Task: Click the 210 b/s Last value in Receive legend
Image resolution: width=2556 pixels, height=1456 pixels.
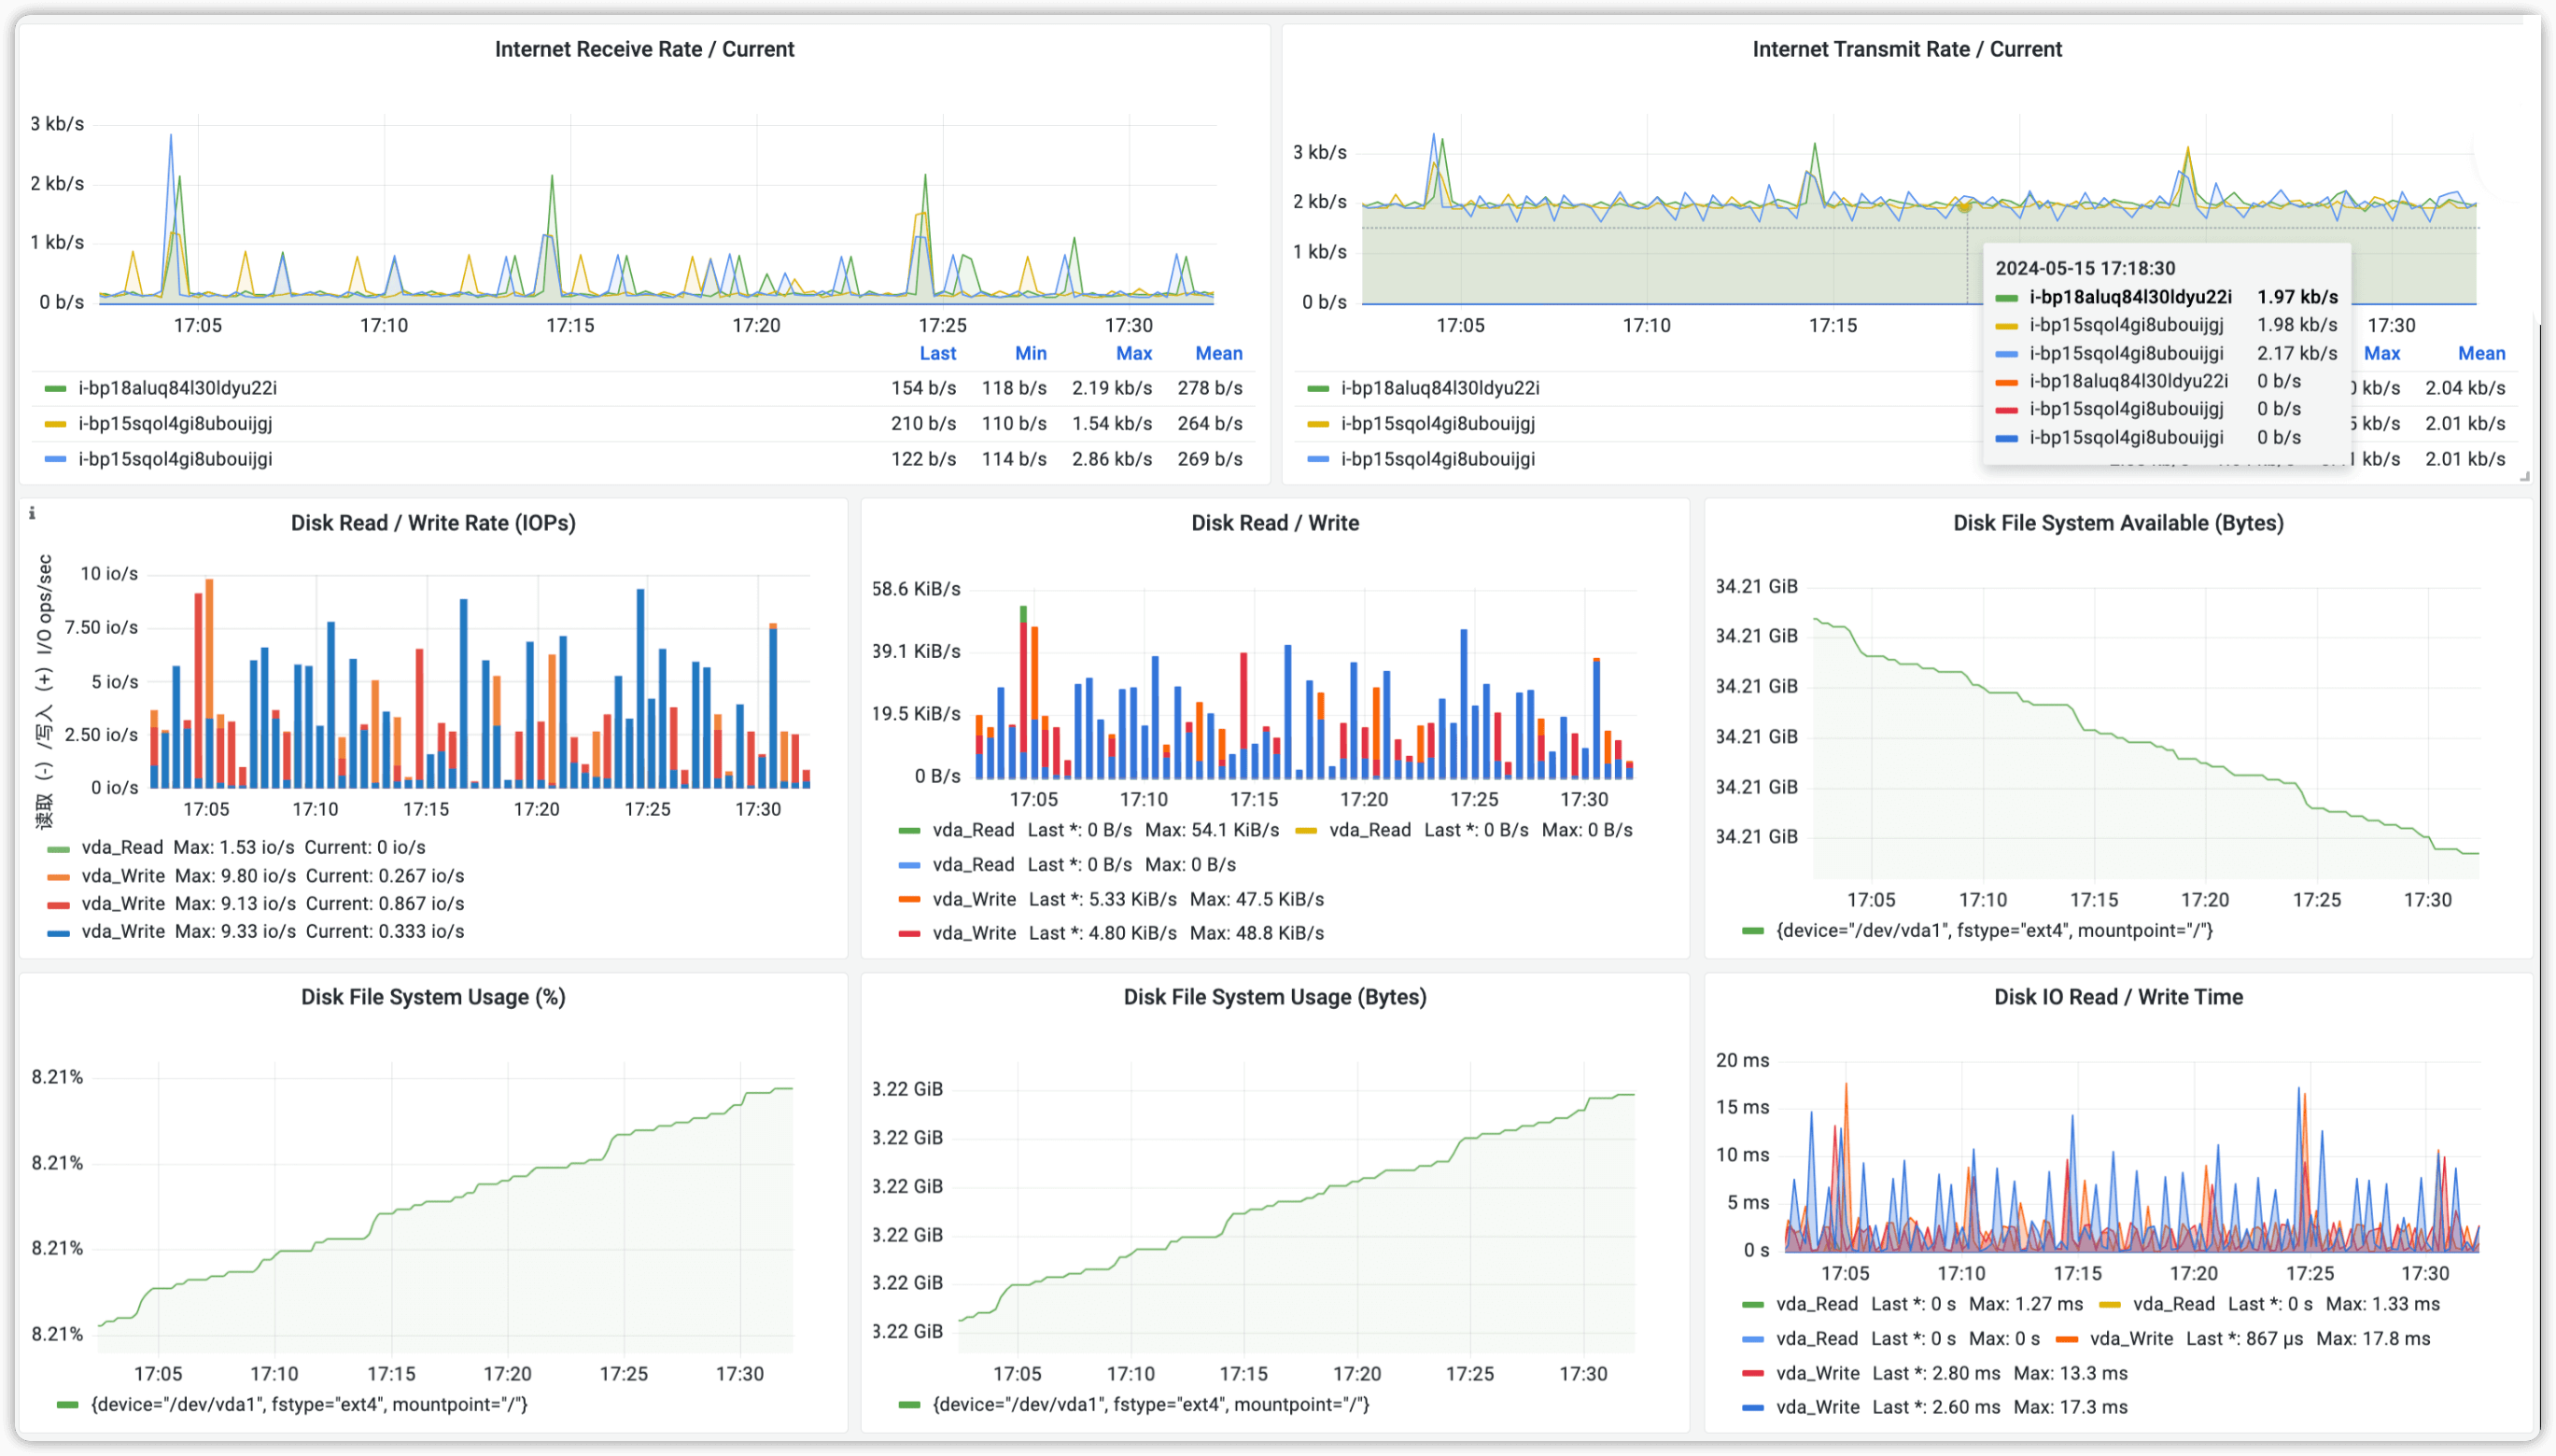Action: pos(923,423)
